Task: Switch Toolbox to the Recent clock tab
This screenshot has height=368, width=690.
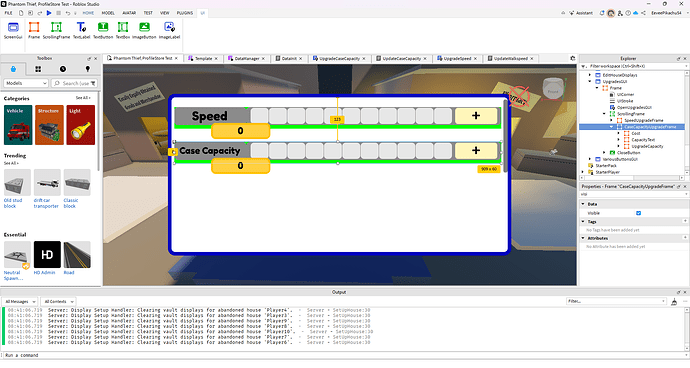Action: [x=63, y=69]
